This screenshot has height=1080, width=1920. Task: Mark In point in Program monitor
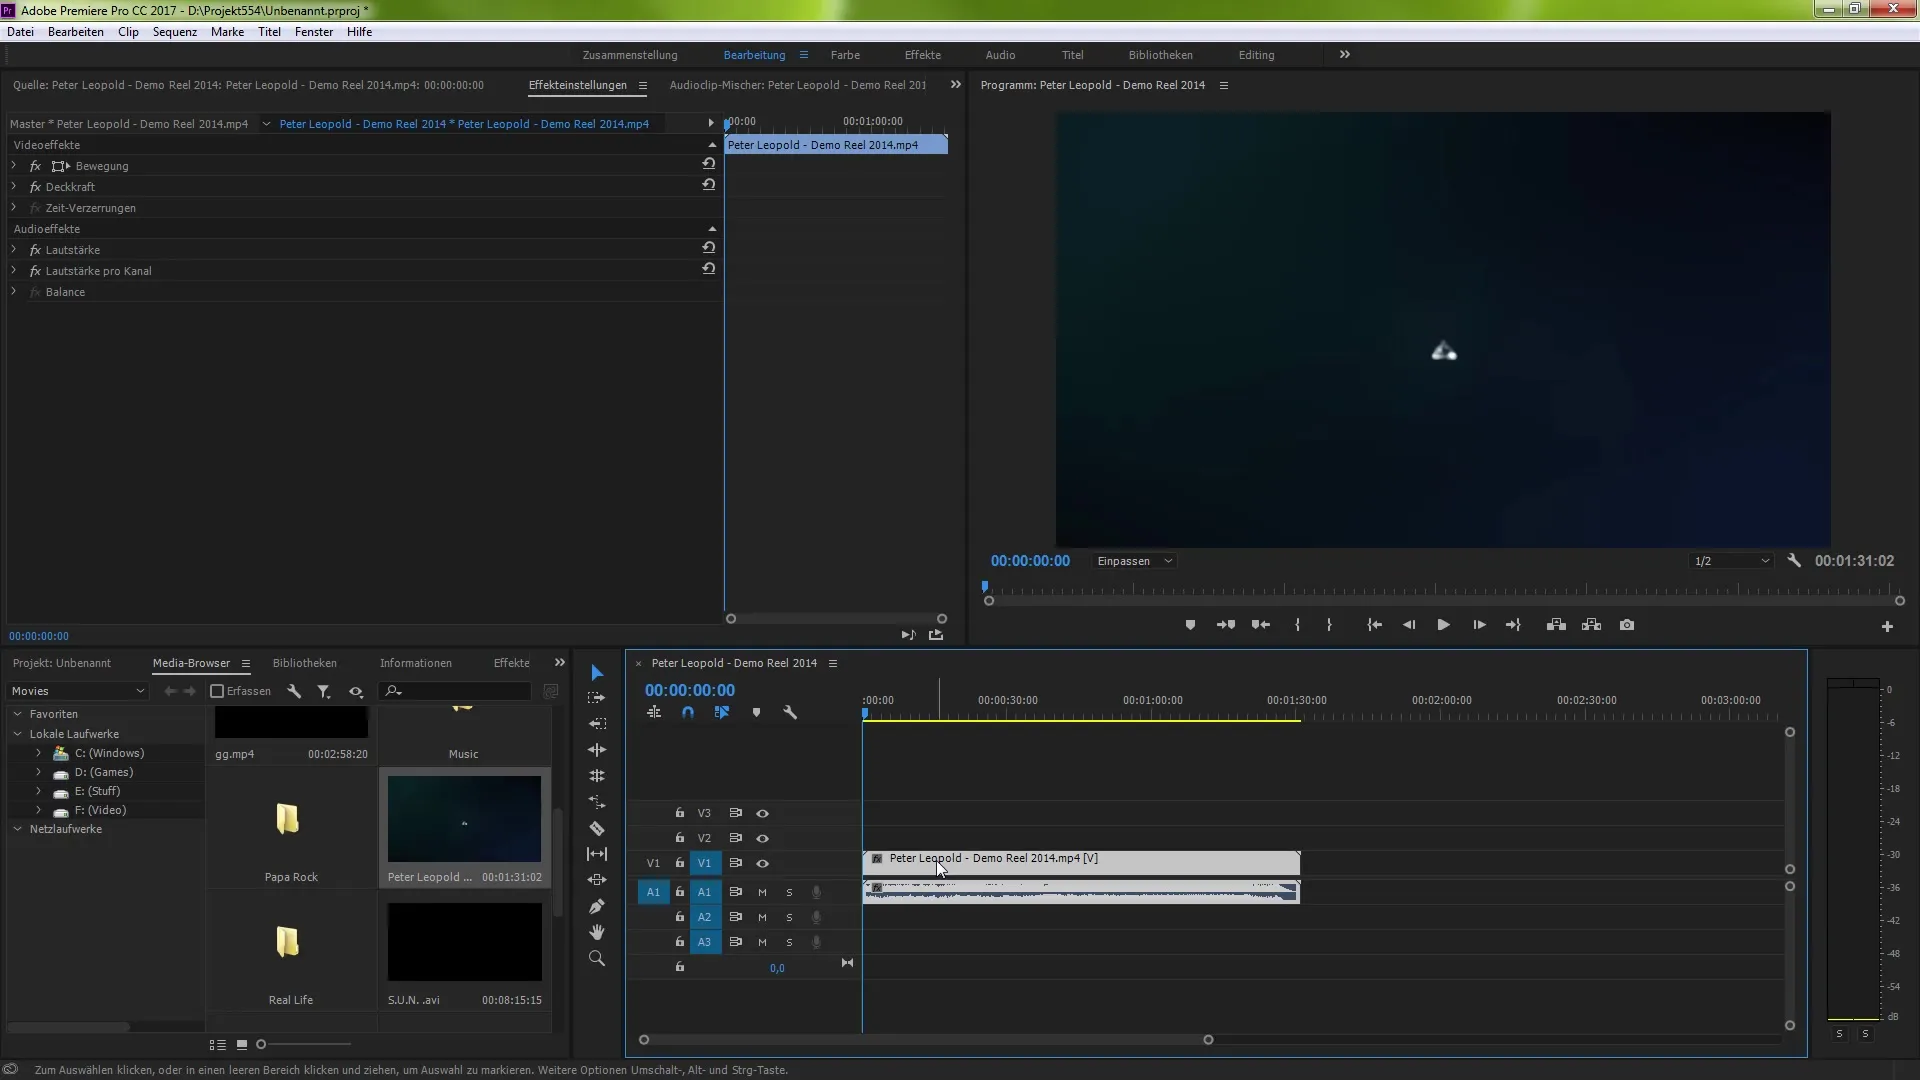click(x=1298, y=625)
